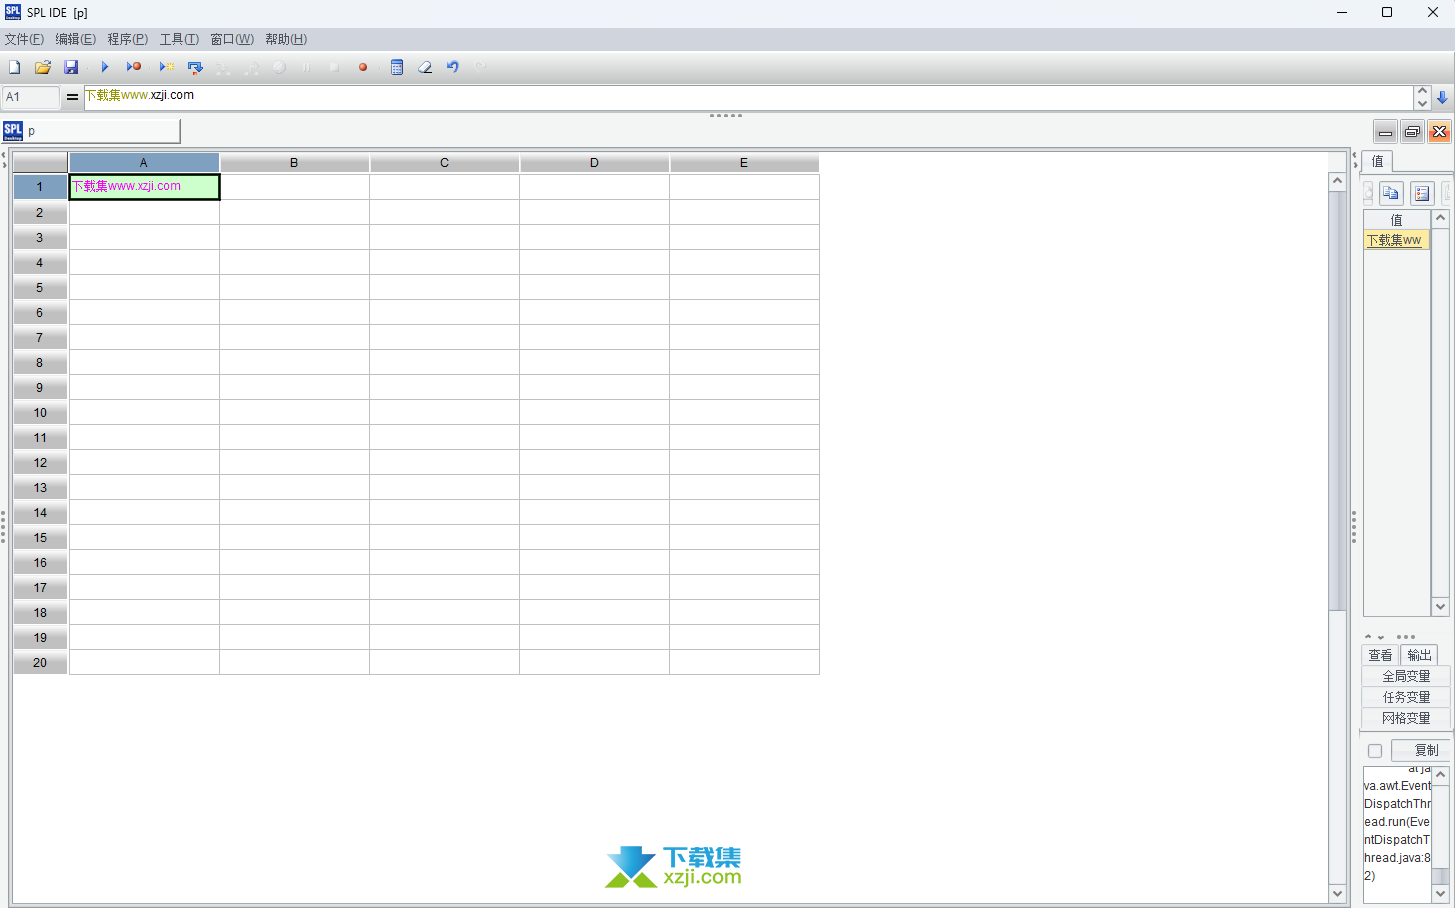Start step-by-step execution

(166, 67)
